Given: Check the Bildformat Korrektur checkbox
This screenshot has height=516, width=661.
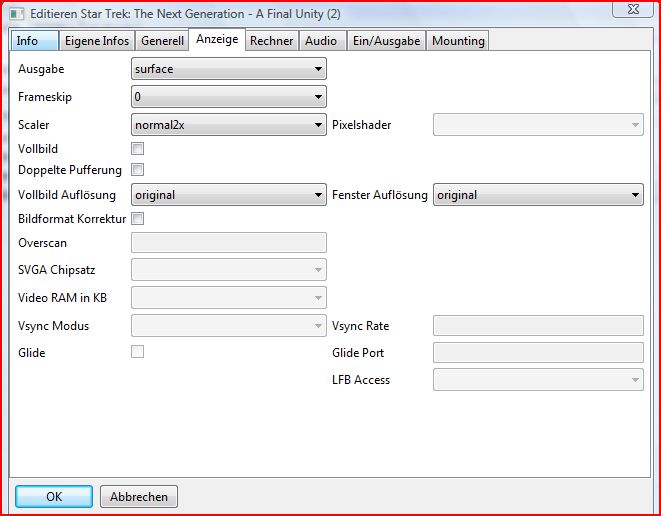Looking at the screenshot, I should coord(138,218).
